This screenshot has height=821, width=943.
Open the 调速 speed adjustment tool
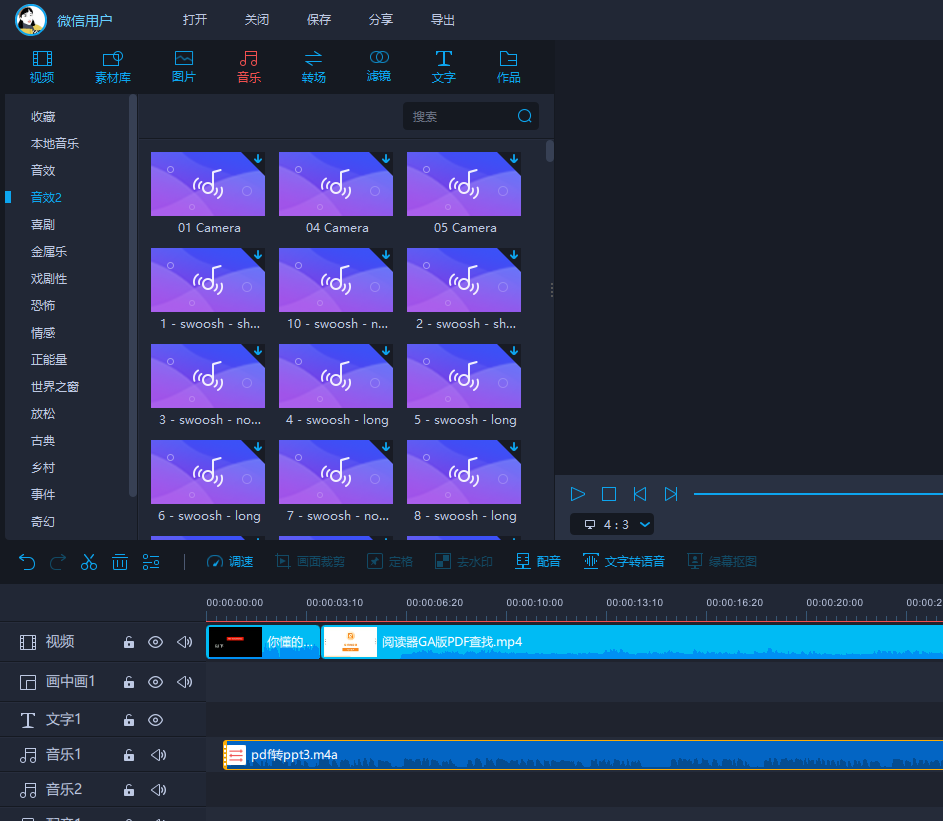[x=230, y=562]
